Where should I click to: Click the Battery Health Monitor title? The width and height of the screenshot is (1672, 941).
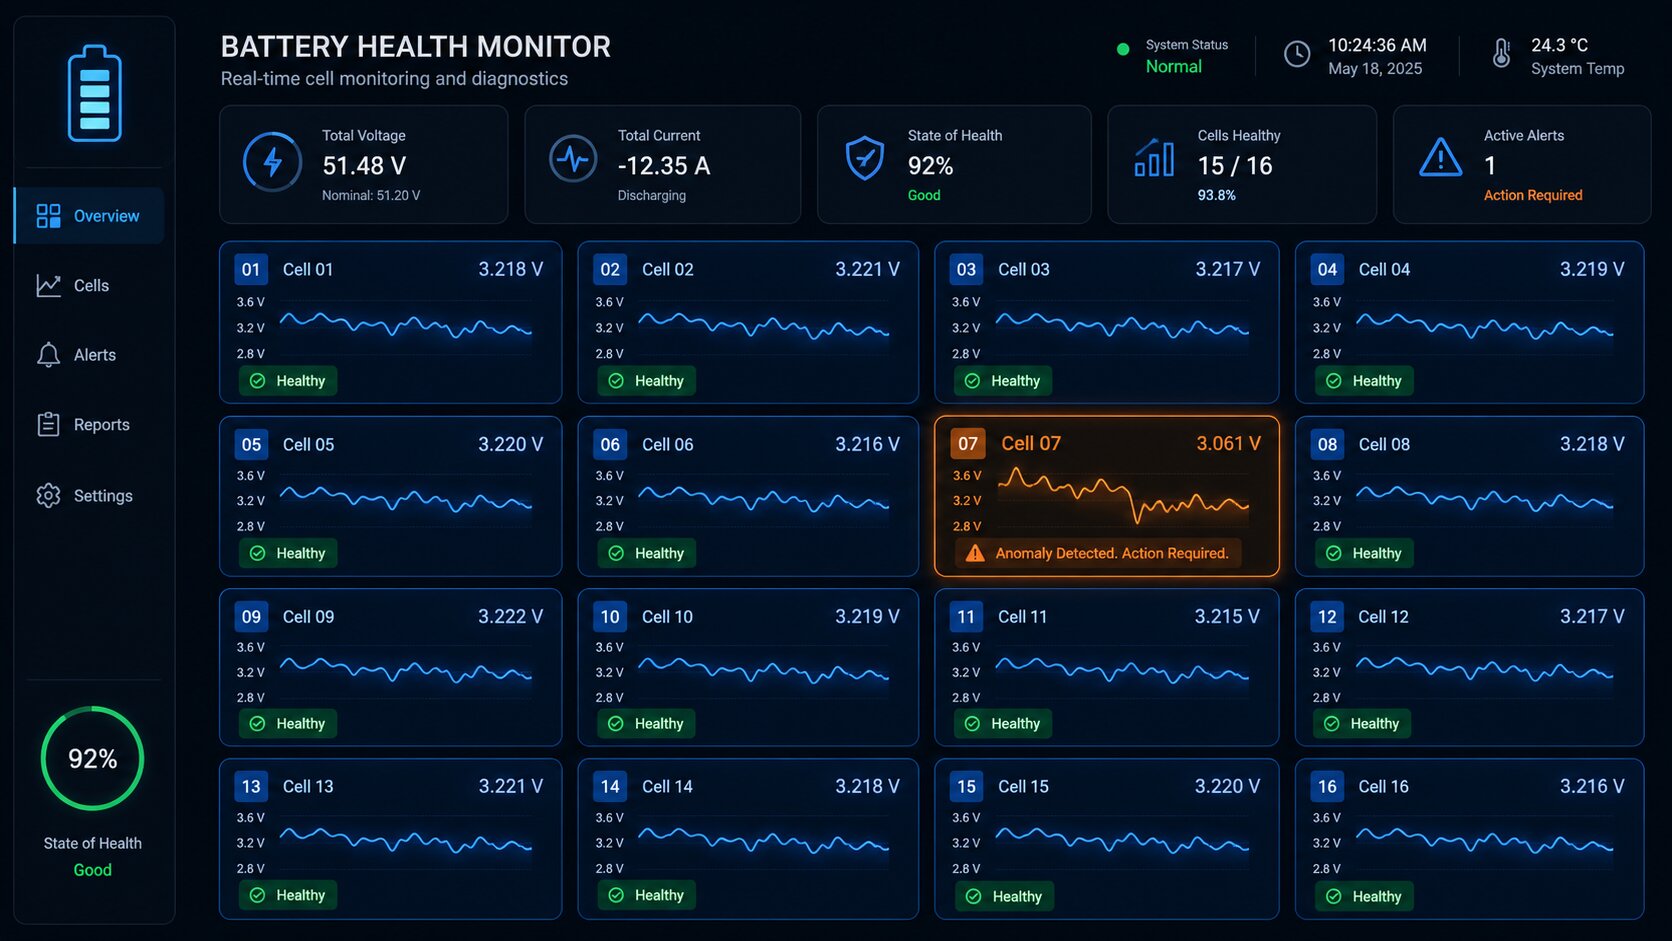pyautogui.click(x=415, y=46)
